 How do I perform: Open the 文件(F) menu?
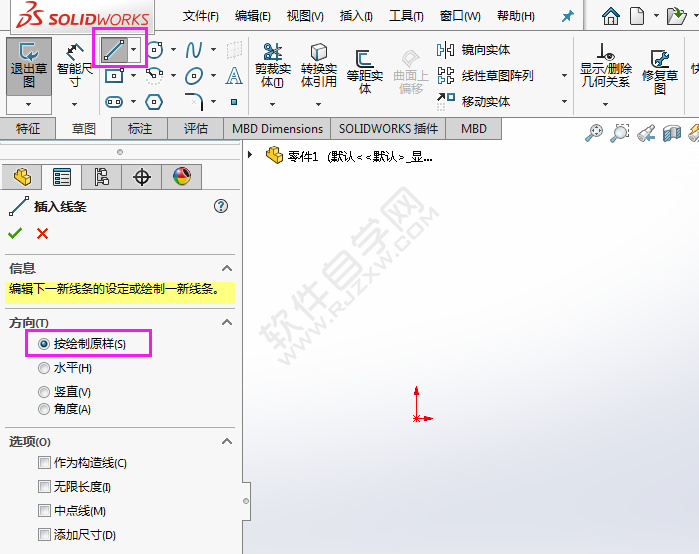coord(201,16)
